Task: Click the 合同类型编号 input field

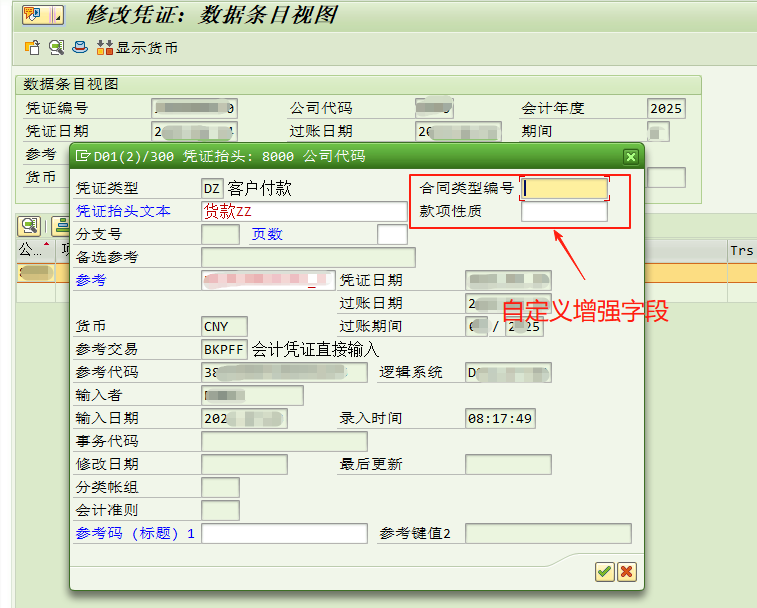Action: point(564,188)
